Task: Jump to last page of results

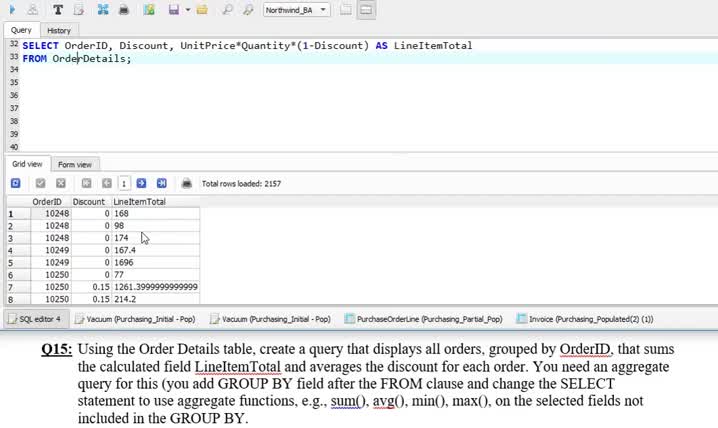Action: point(161,184)
